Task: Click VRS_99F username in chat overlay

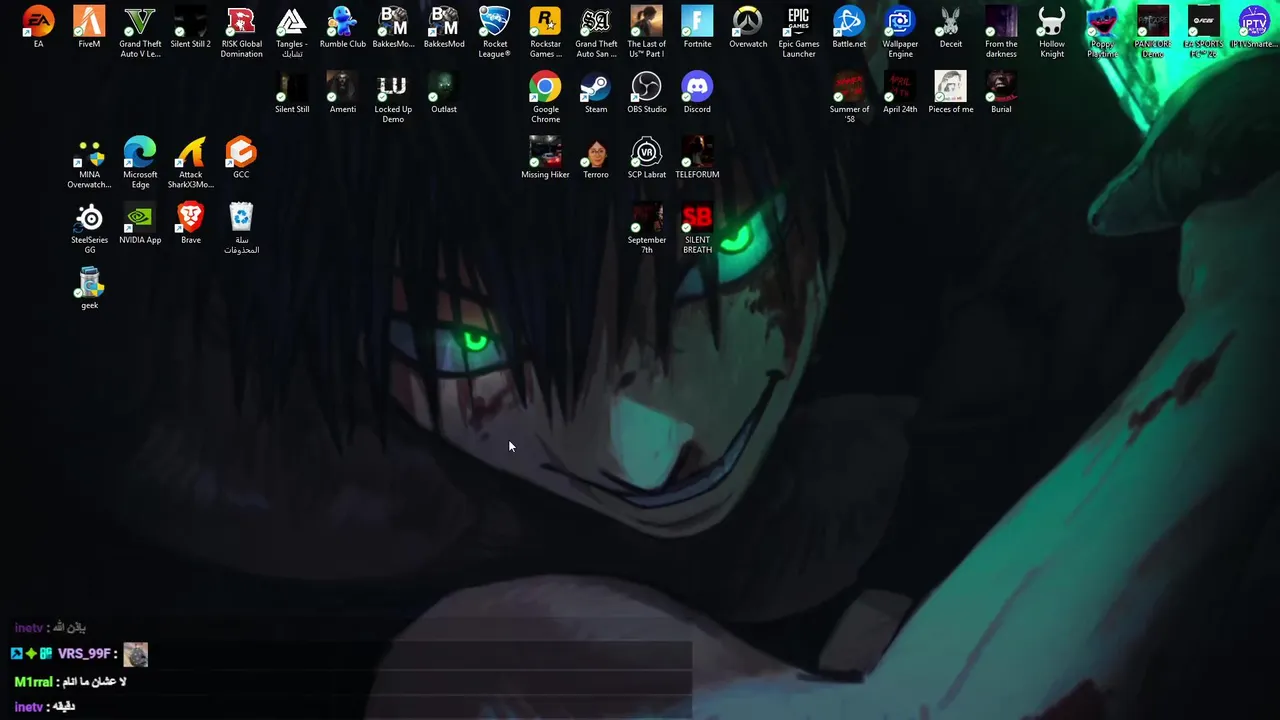Action: point(84,654)
